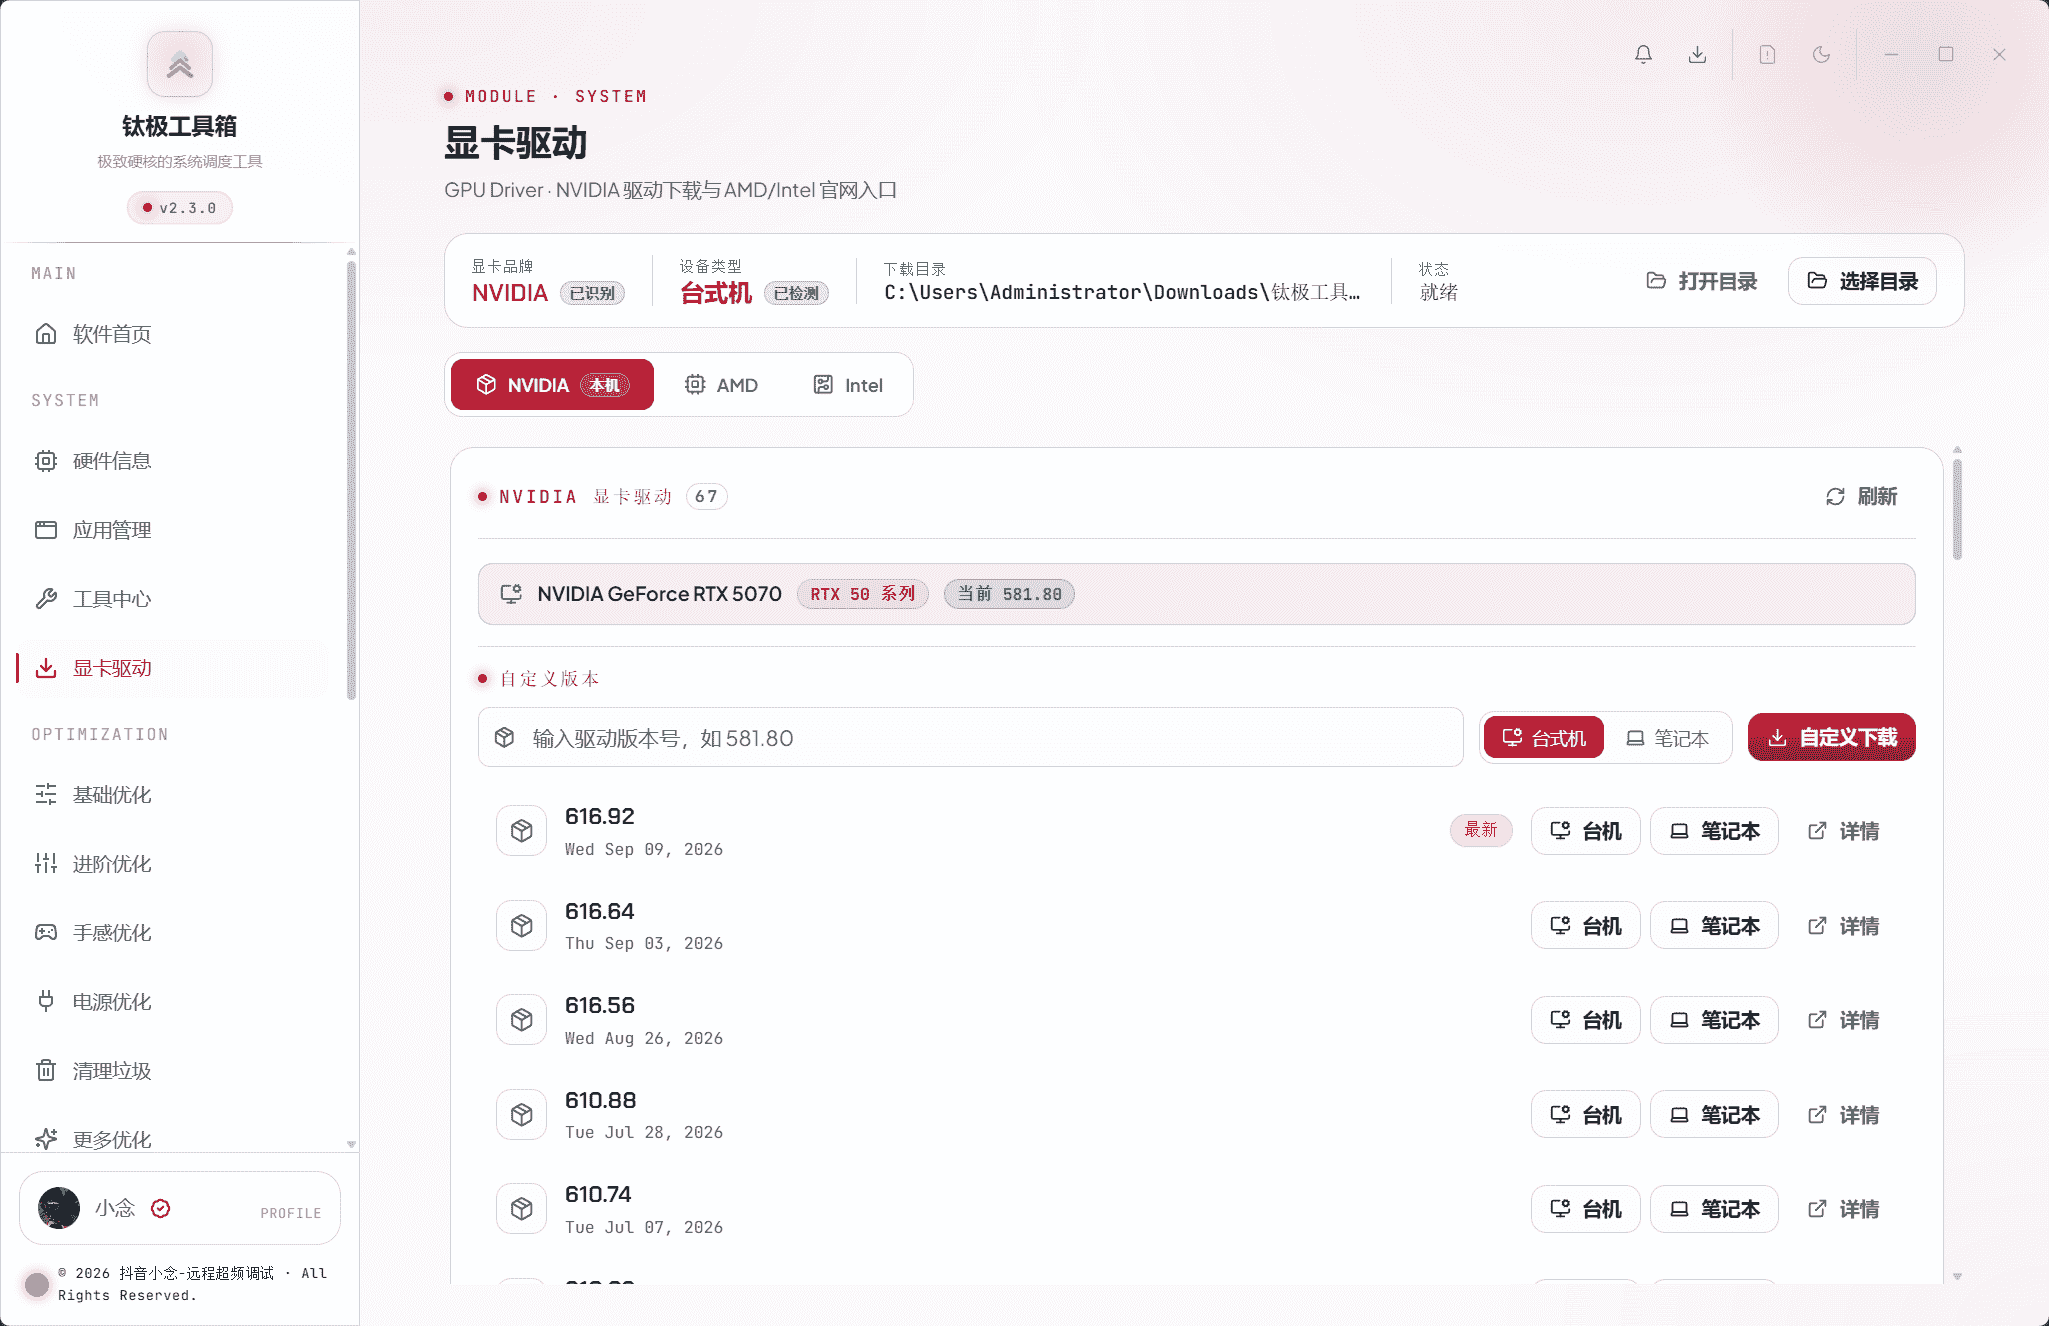Click 自定义下载 button
This screenshot has height=1326, width=2049.
[x=1832, y=737]
